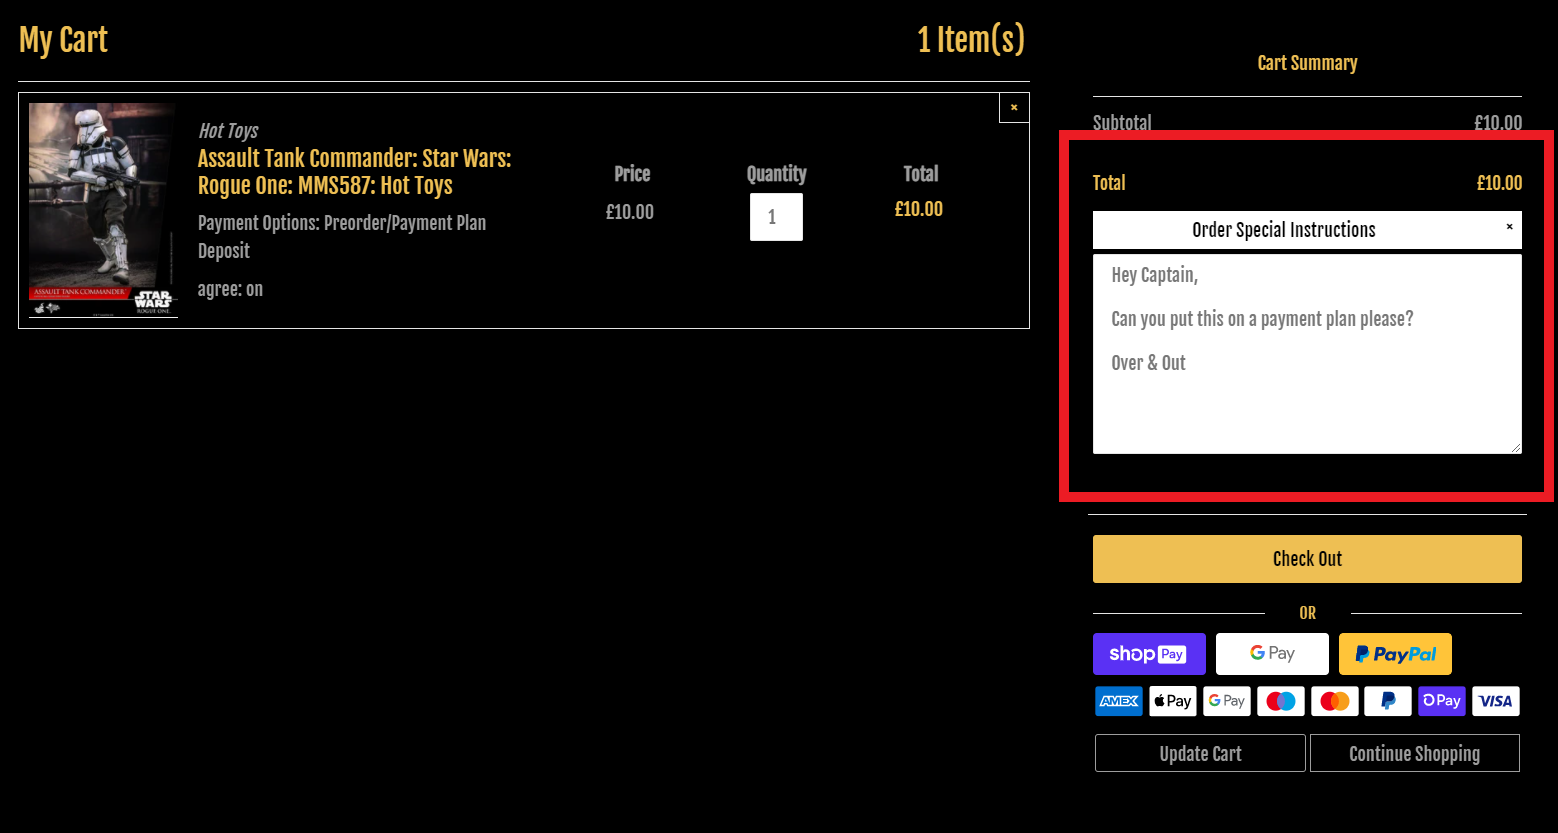This screenshot has width=1558, height=833.
Task: Click the item Price value £10.00
Action: pyautogui.click(x=630, y=212)
